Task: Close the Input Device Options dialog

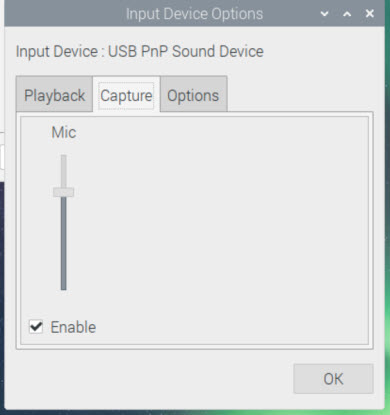Action: pos(370,13)
